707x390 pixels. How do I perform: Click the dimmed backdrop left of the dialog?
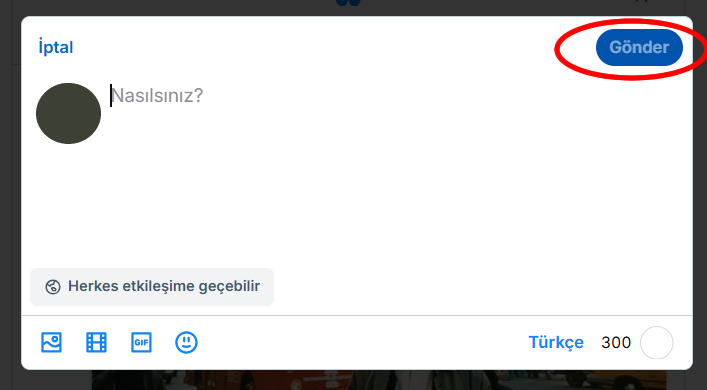click(10, 203)
